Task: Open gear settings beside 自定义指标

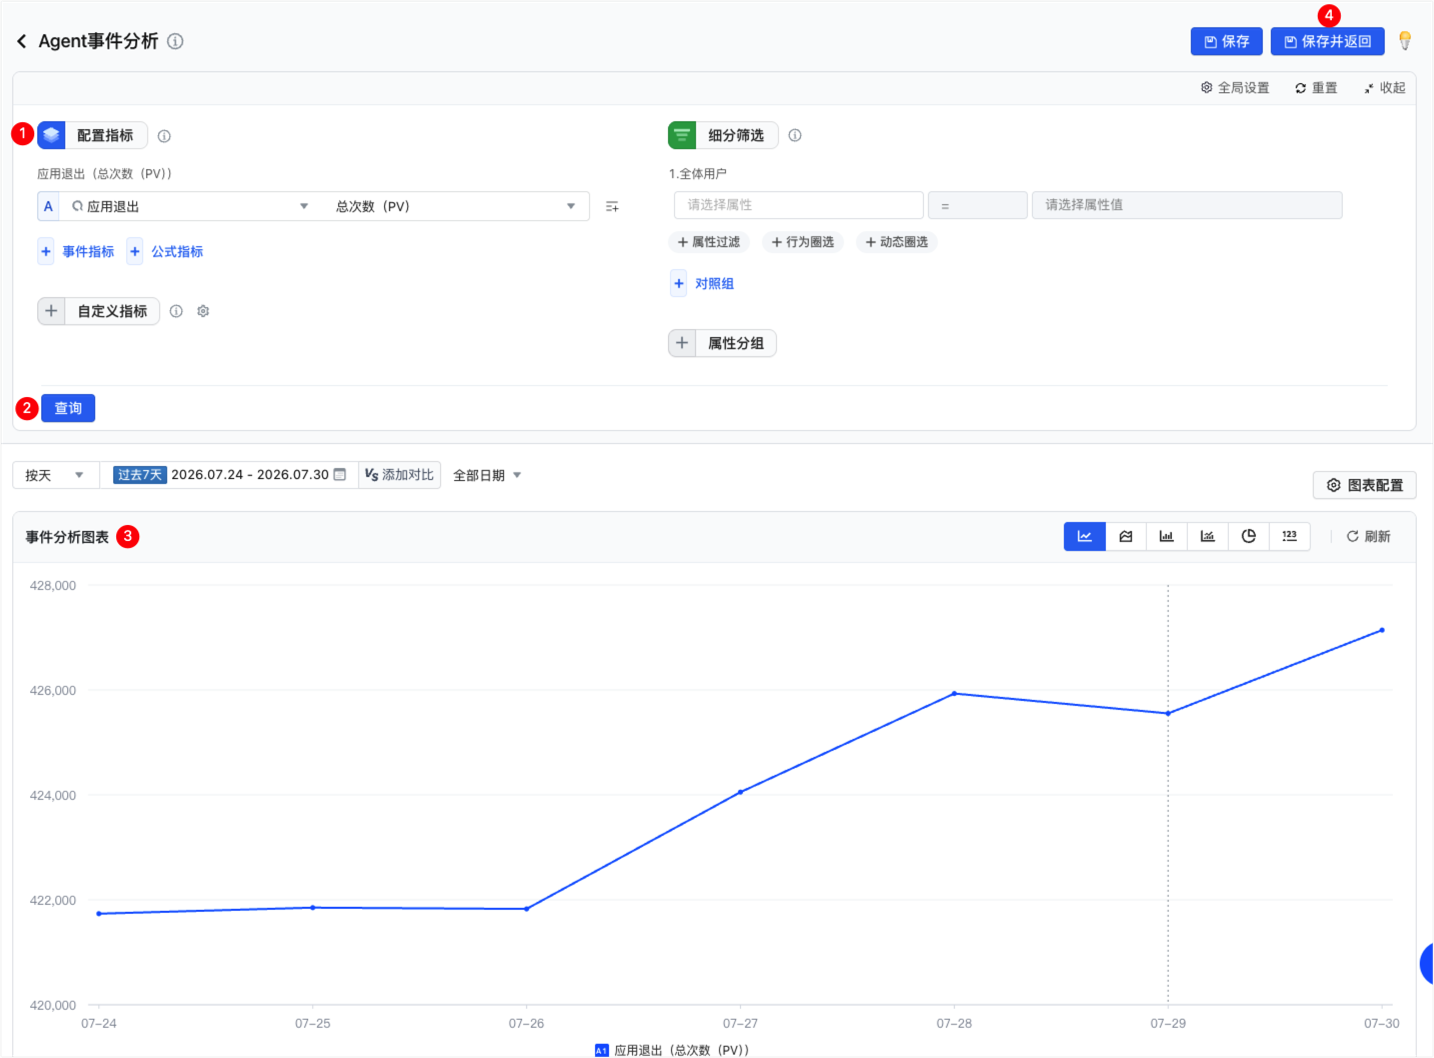Action: [203, 311]
